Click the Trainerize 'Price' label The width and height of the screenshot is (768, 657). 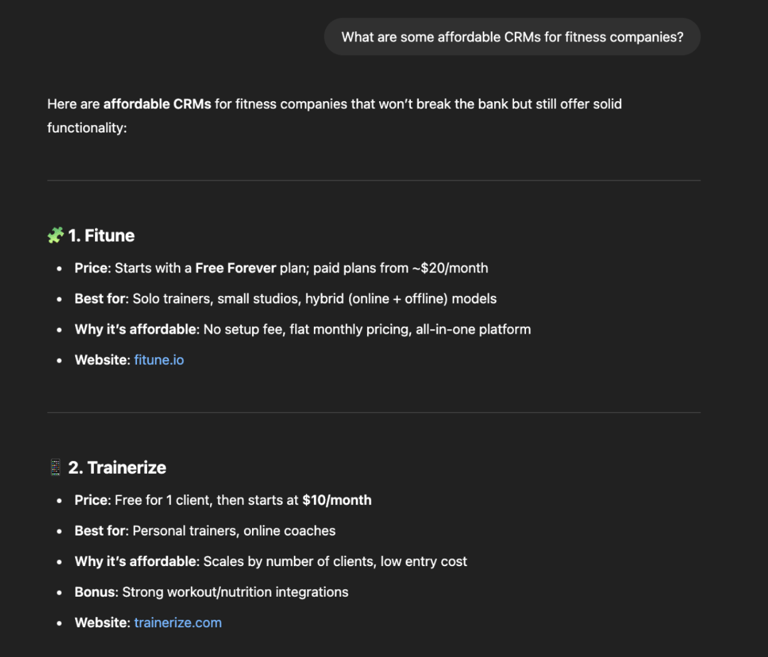[93, 500]
